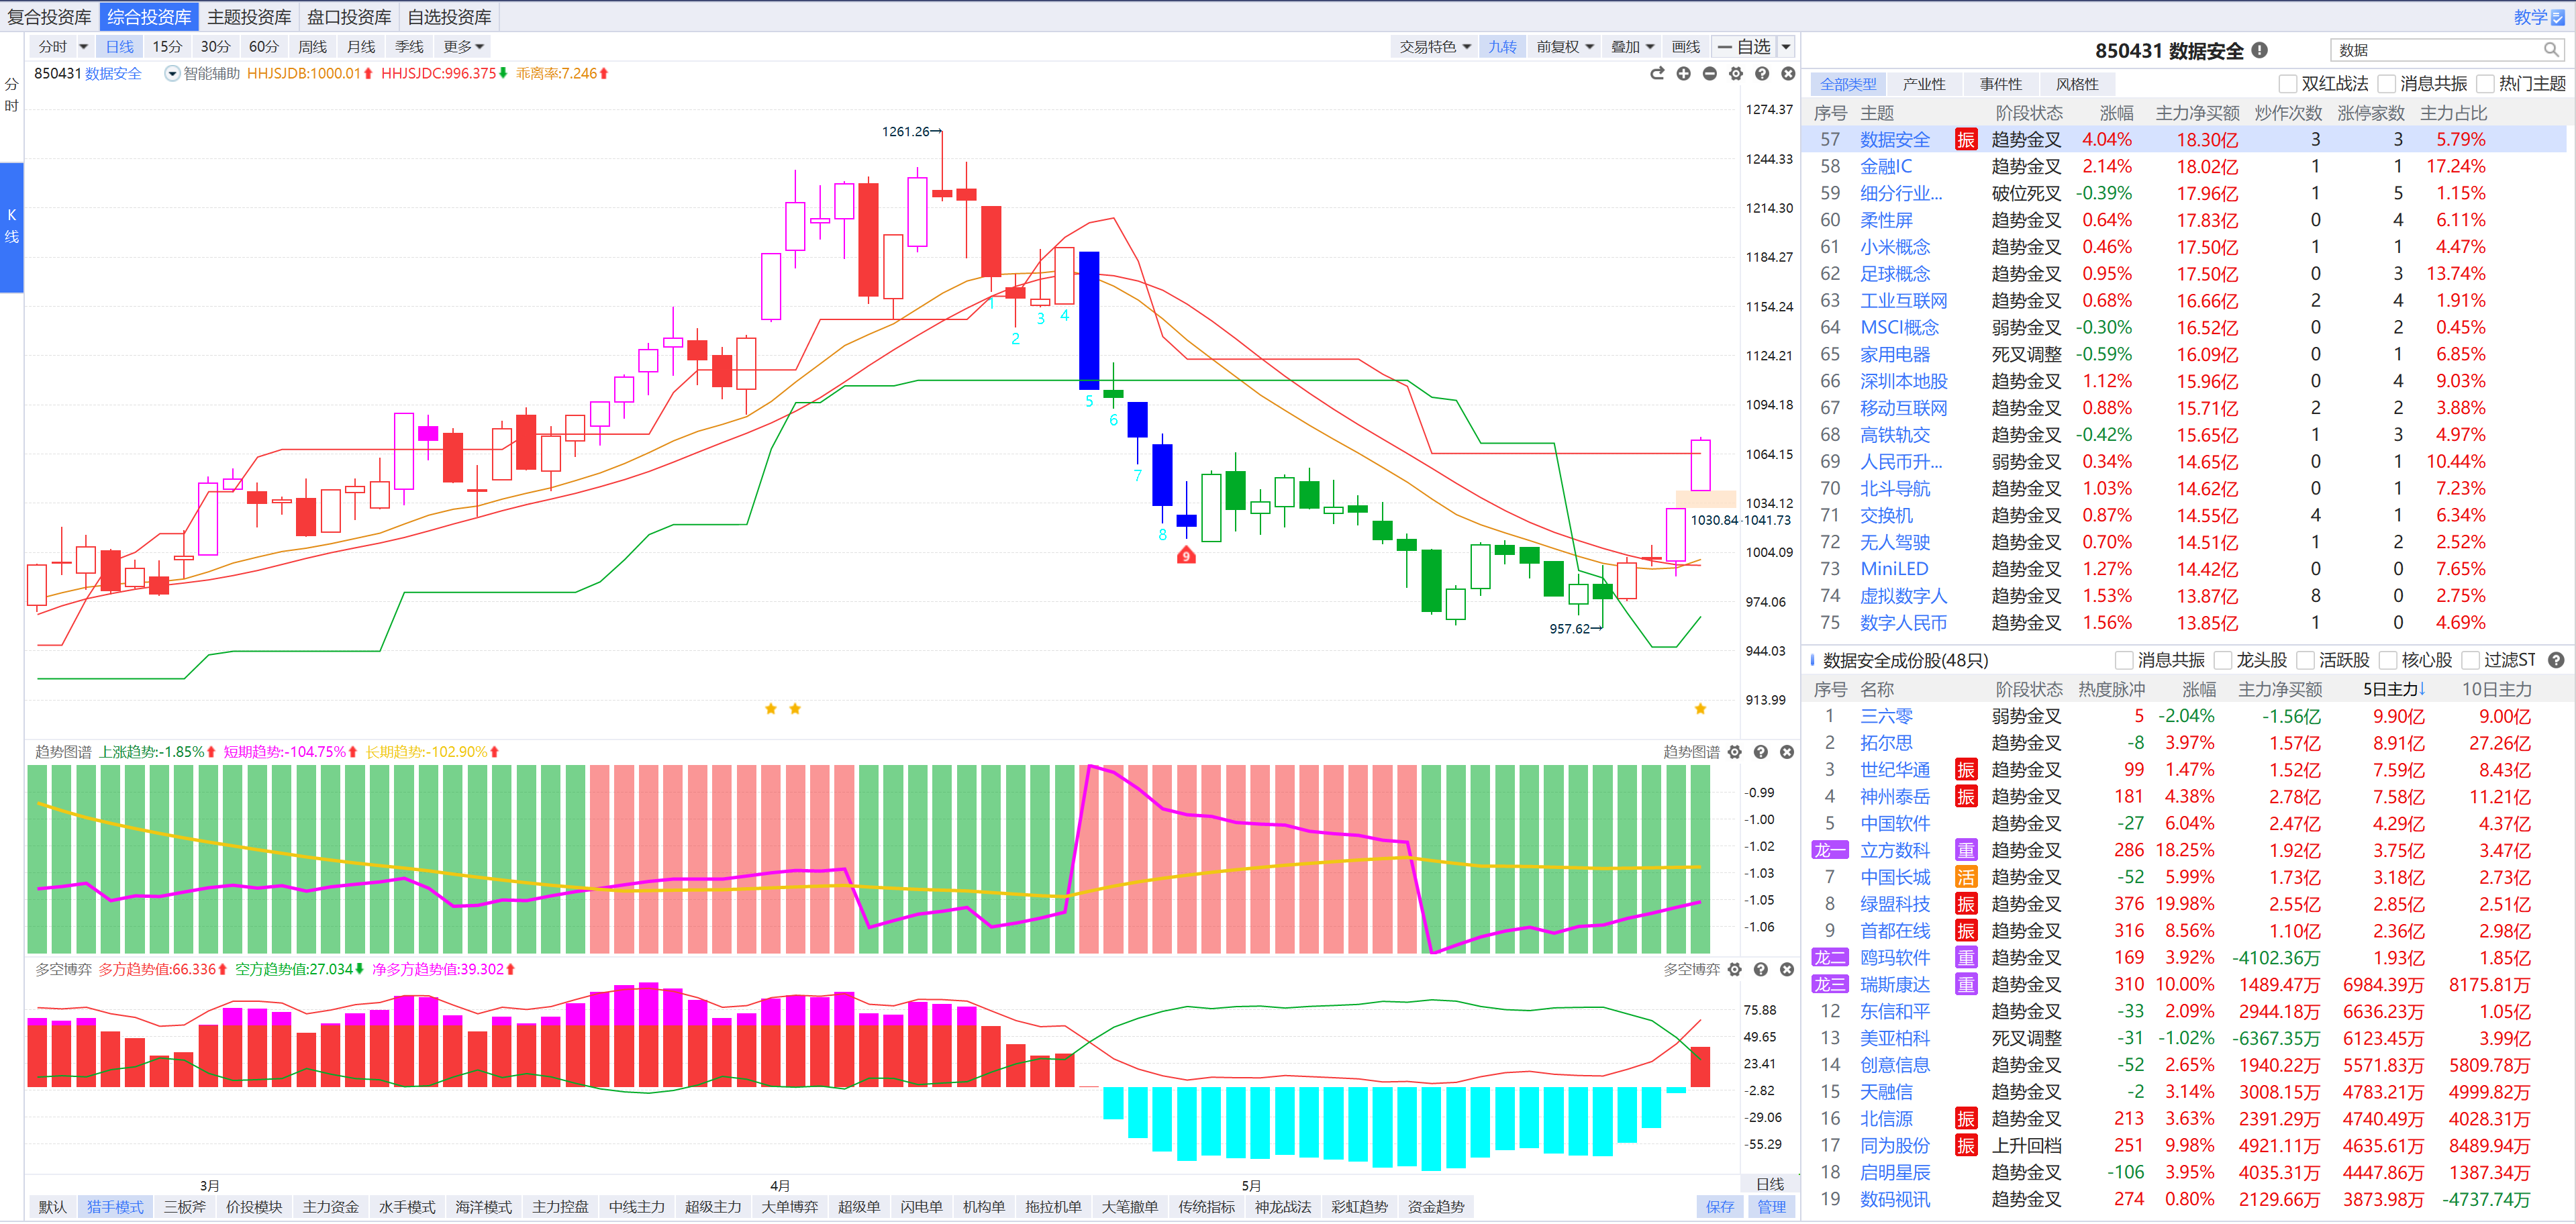Click the red 9 marker on the K-line chart

(1186, 555)
